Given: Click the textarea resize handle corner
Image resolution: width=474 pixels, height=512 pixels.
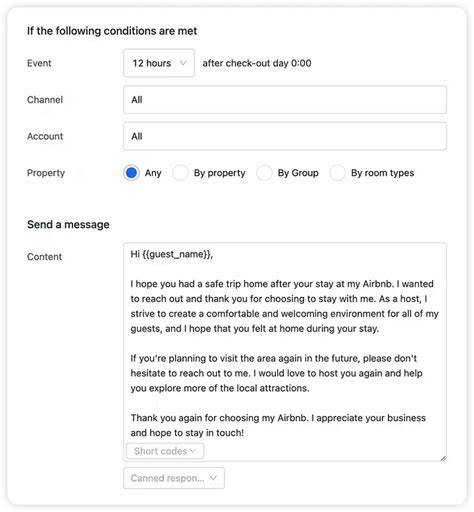Looking at the screenshot, I should [443, 458].
